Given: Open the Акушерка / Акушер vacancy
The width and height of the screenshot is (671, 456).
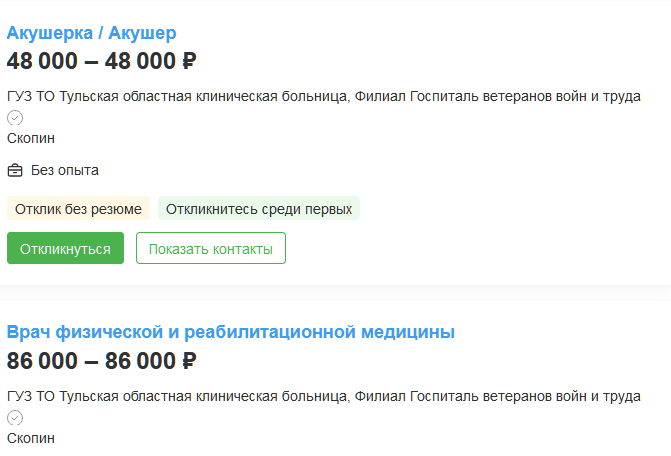Looking at the screenshot, I should [91, 33].
